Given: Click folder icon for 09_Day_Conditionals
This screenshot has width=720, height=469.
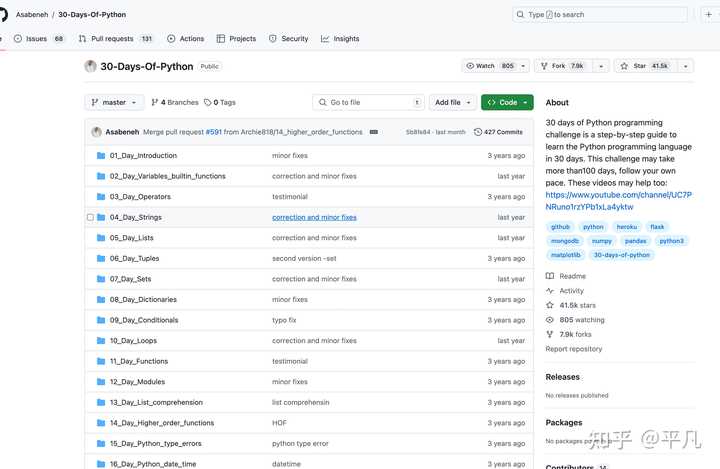Looking at the screenshot, I should pyautogui.click(x=101, y=320).
